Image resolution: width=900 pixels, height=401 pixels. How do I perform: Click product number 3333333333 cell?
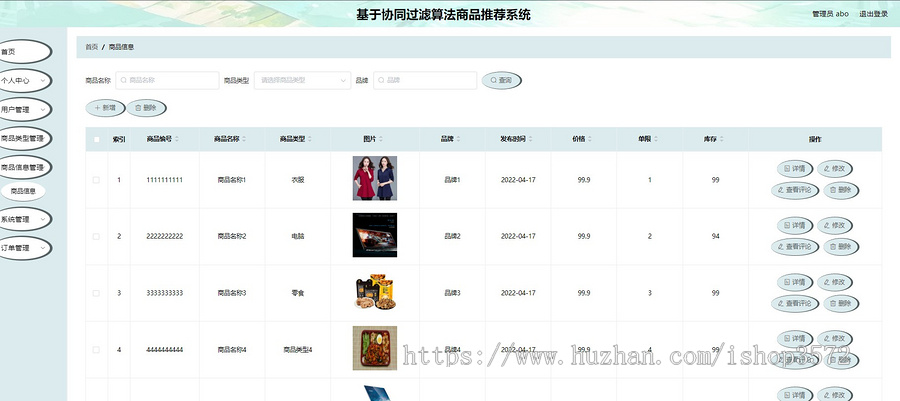tap(165, 293)
